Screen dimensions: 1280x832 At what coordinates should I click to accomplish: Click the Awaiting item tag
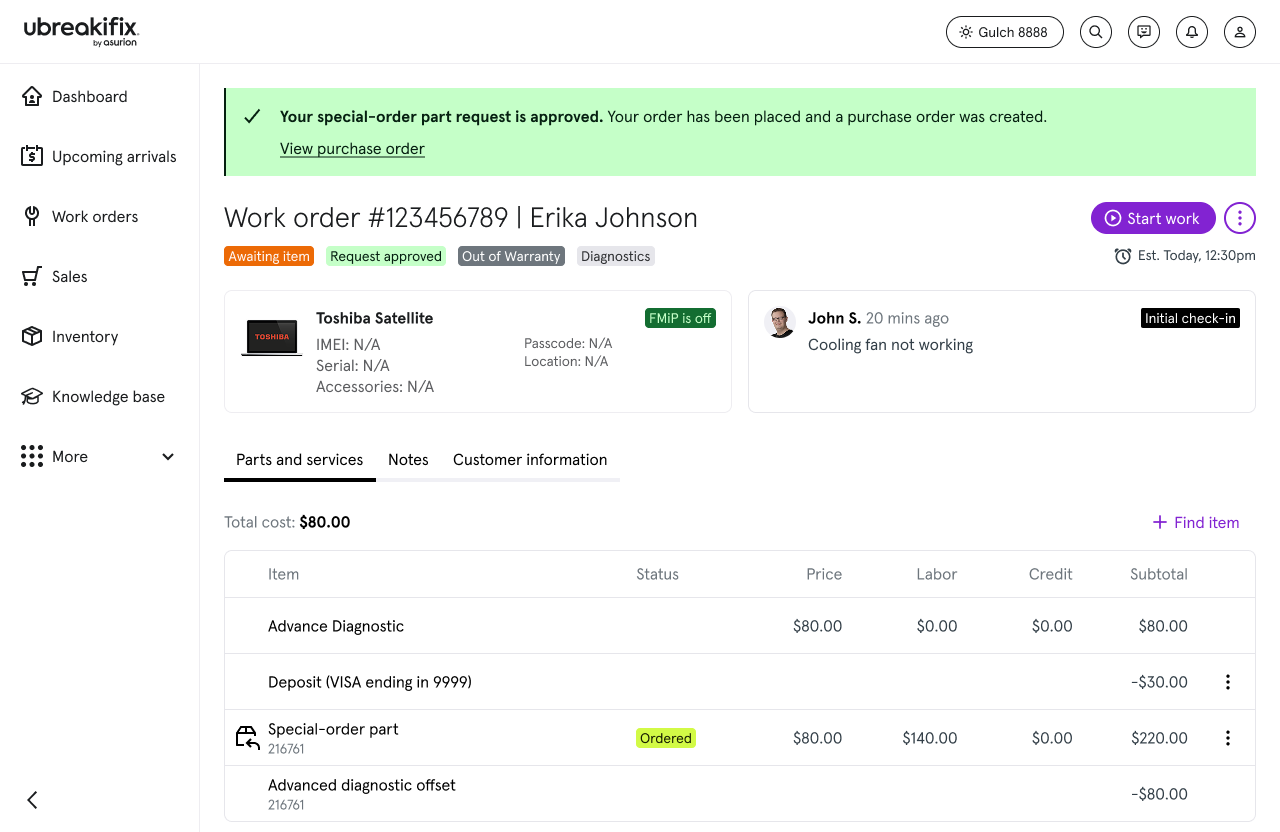(x=269, y=256)
